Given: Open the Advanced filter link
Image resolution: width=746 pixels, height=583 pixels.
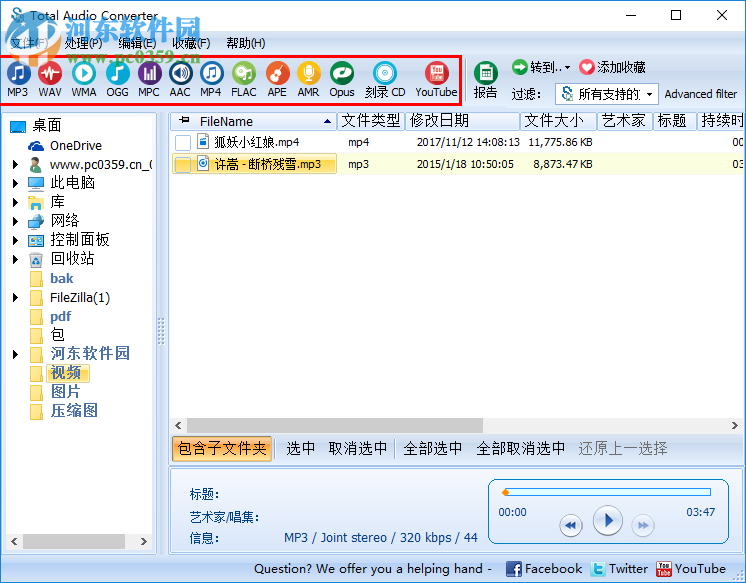Looking at the screenshot, I should tap(700, 94).
